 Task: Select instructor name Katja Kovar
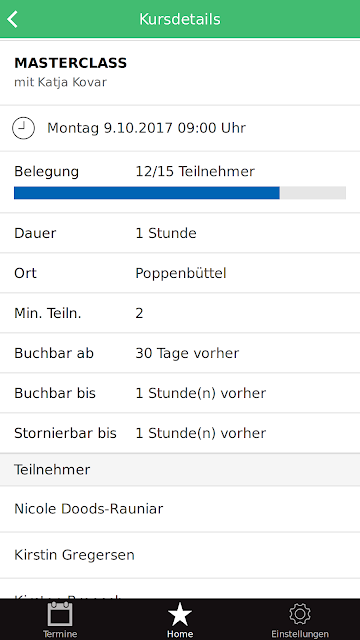tap(72, 82)
